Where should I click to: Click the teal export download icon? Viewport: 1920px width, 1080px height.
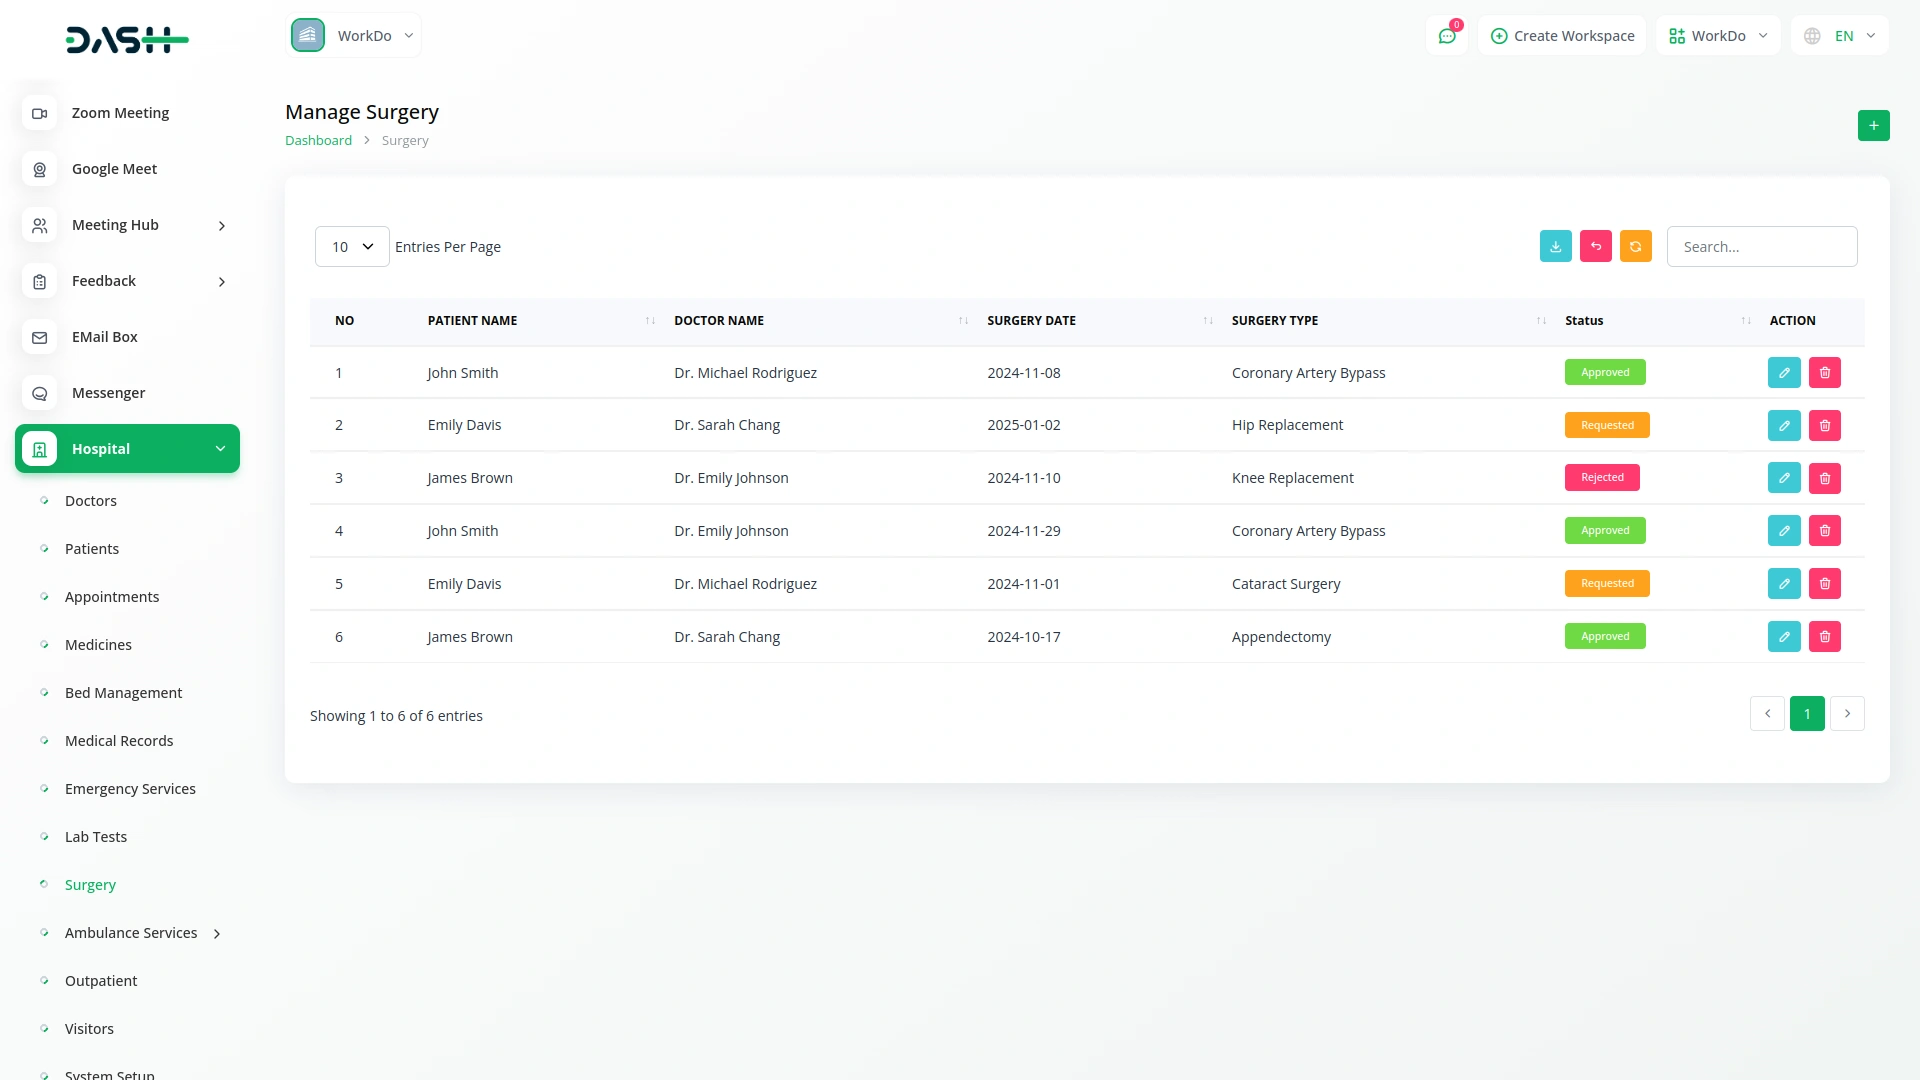click(1555, 246)
